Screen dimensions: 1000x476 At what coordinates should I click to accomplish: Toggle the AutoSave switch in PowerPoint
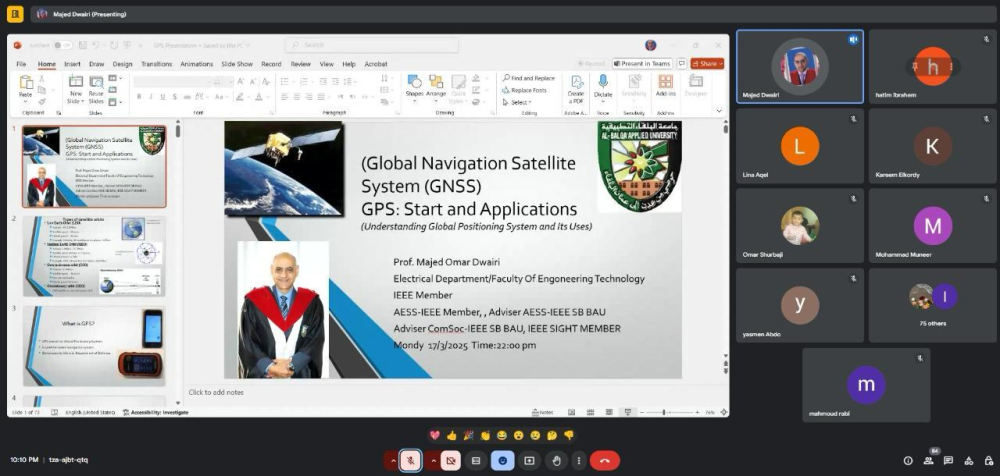pyautogui.click(x=62, y=45)
